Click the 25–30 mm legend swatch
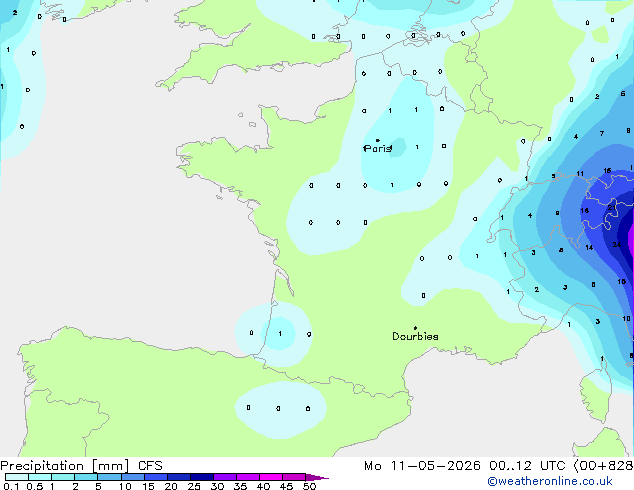Viewport: 634px width, 490px height. coord(202,477)
